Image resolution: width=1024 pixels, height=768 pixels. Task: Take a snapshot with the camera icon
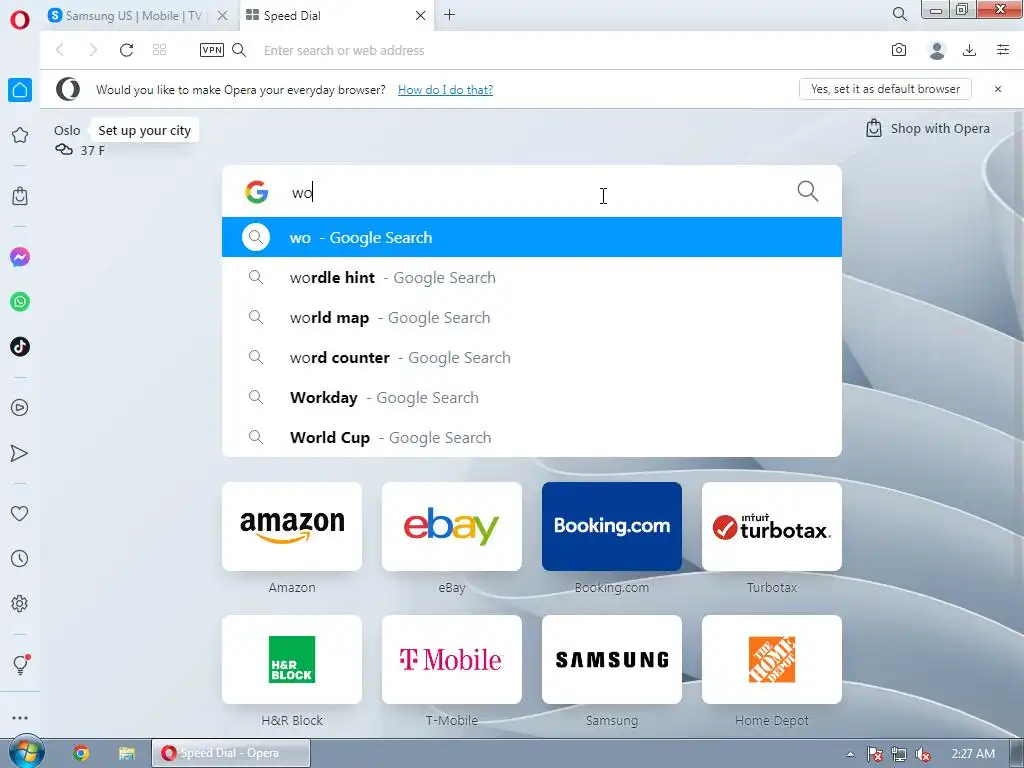pos(899,50)
